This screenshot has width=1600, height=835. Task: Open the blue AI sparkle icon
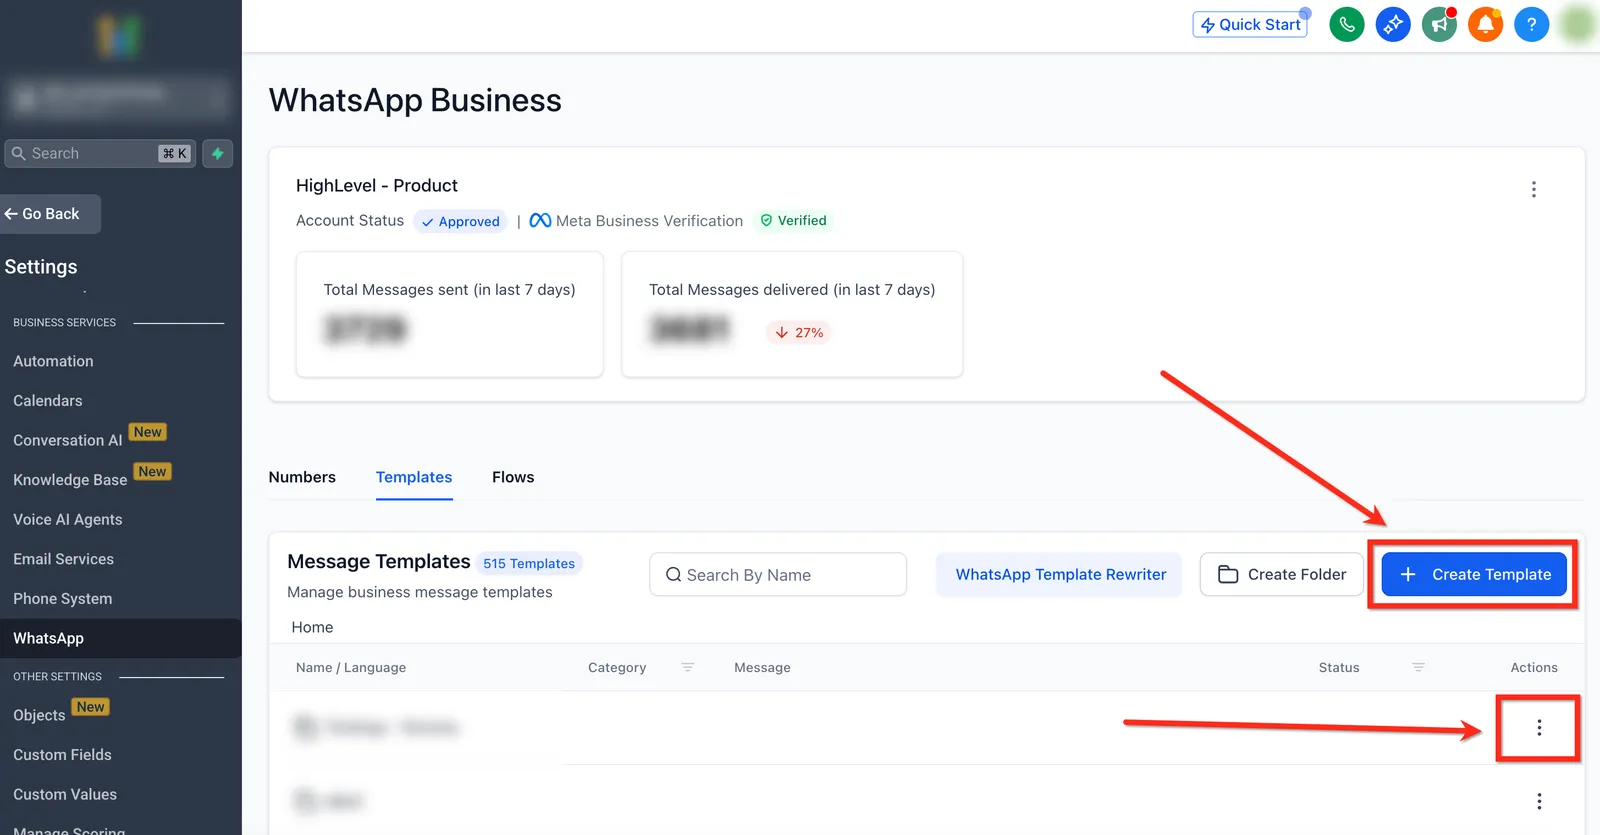(x=1392, y=24)
